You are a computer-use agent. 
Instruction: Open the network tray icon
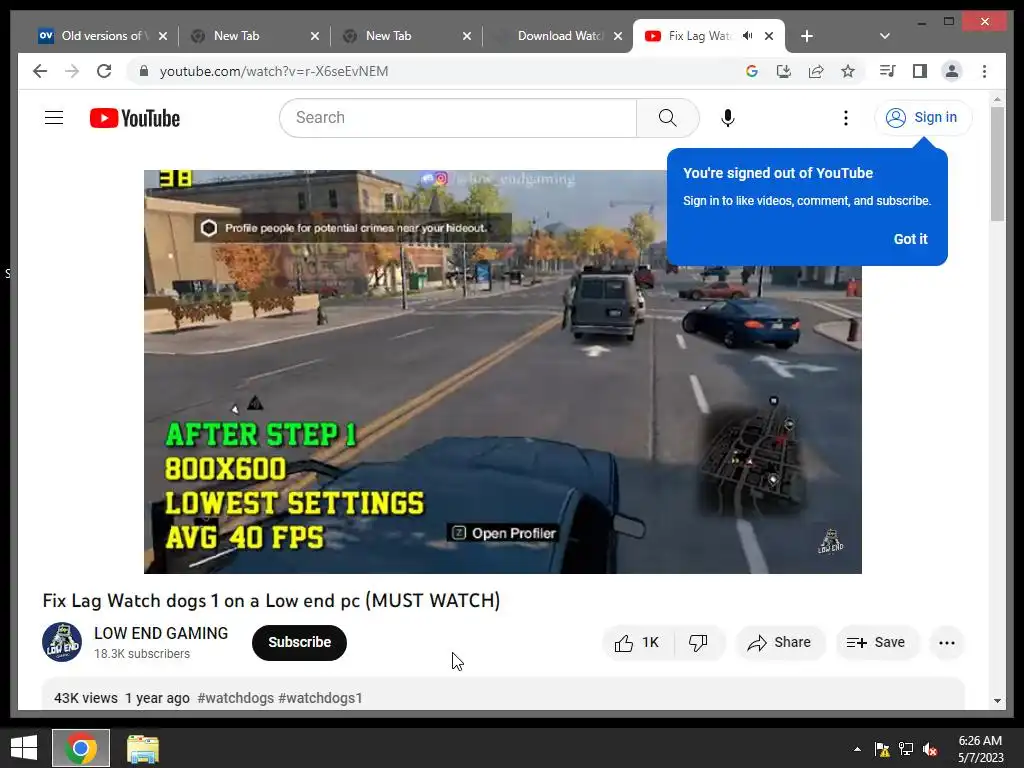pos(906,749)
